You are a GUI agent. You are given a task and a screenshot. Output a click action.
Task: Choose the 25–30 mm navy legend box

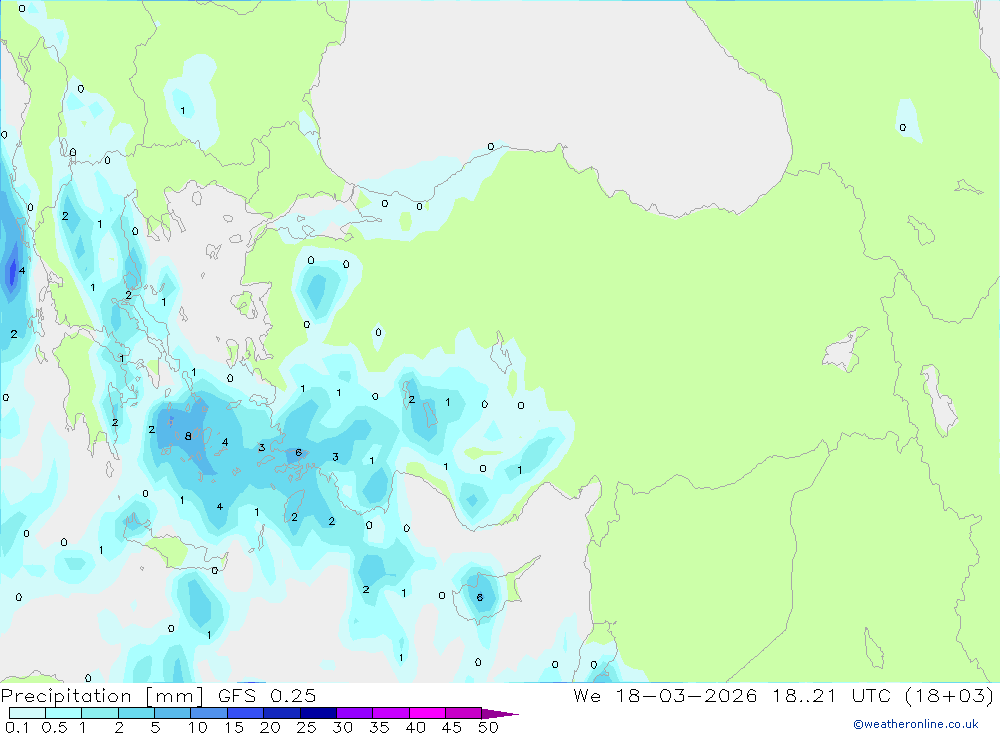pos(318,713)
